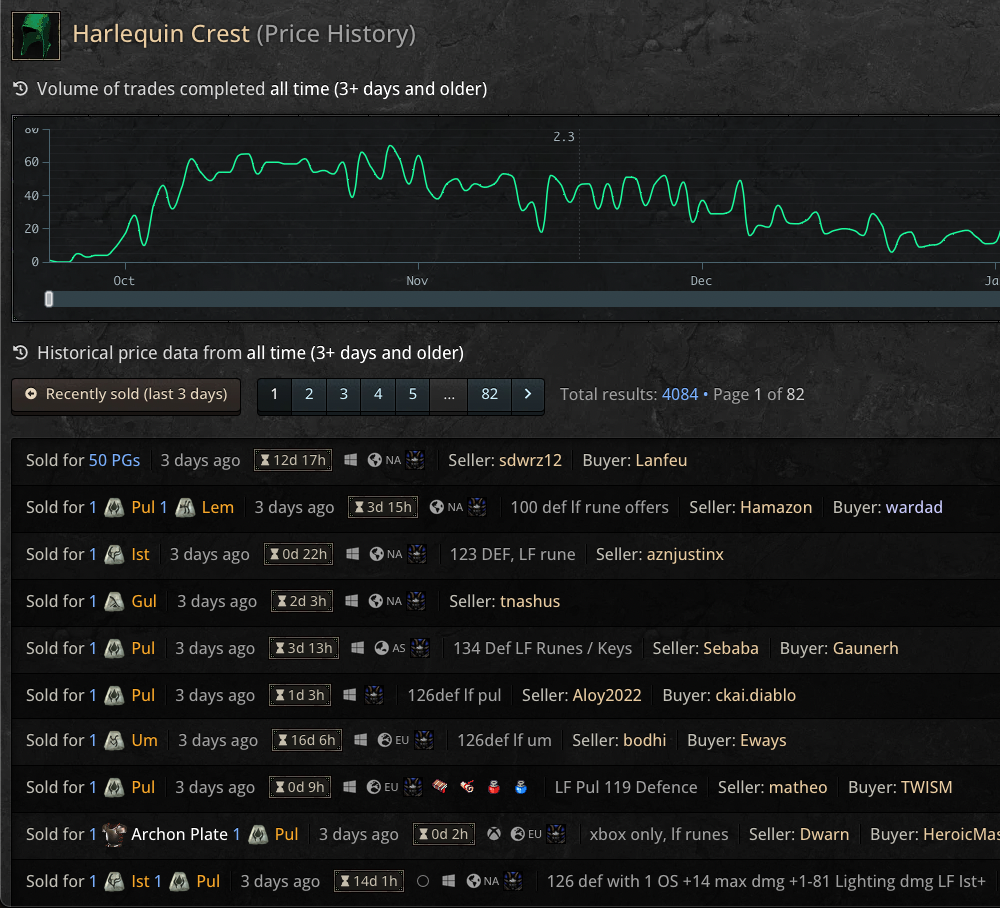
Task: Click the Xbox platform icon in Dwarn's listing
Action: click(494, 834)
